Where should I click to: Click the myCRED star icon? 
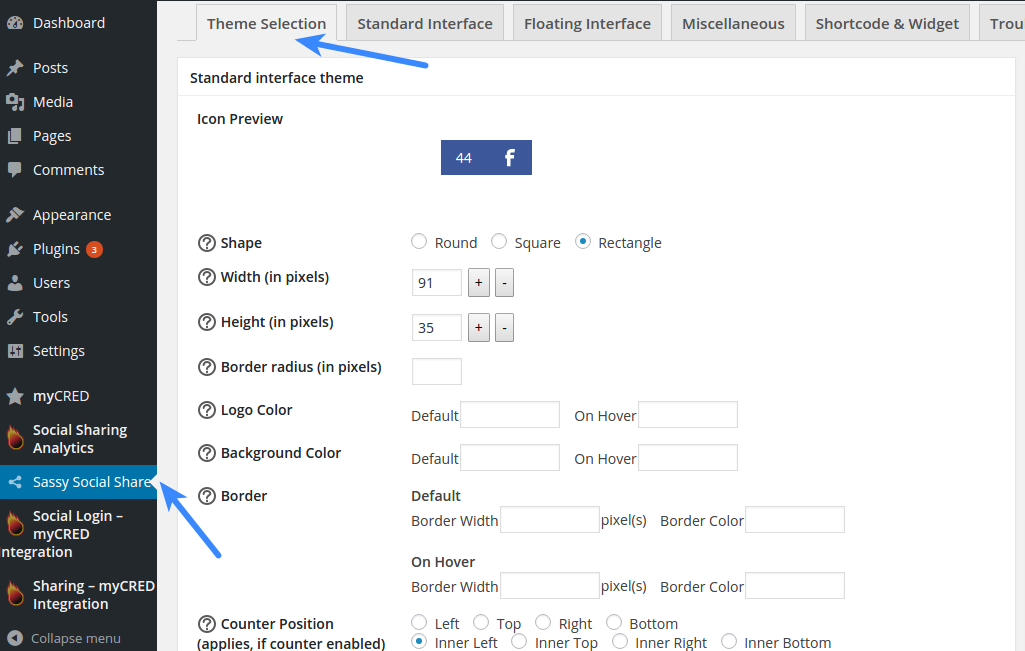click(x=18, y=395)
